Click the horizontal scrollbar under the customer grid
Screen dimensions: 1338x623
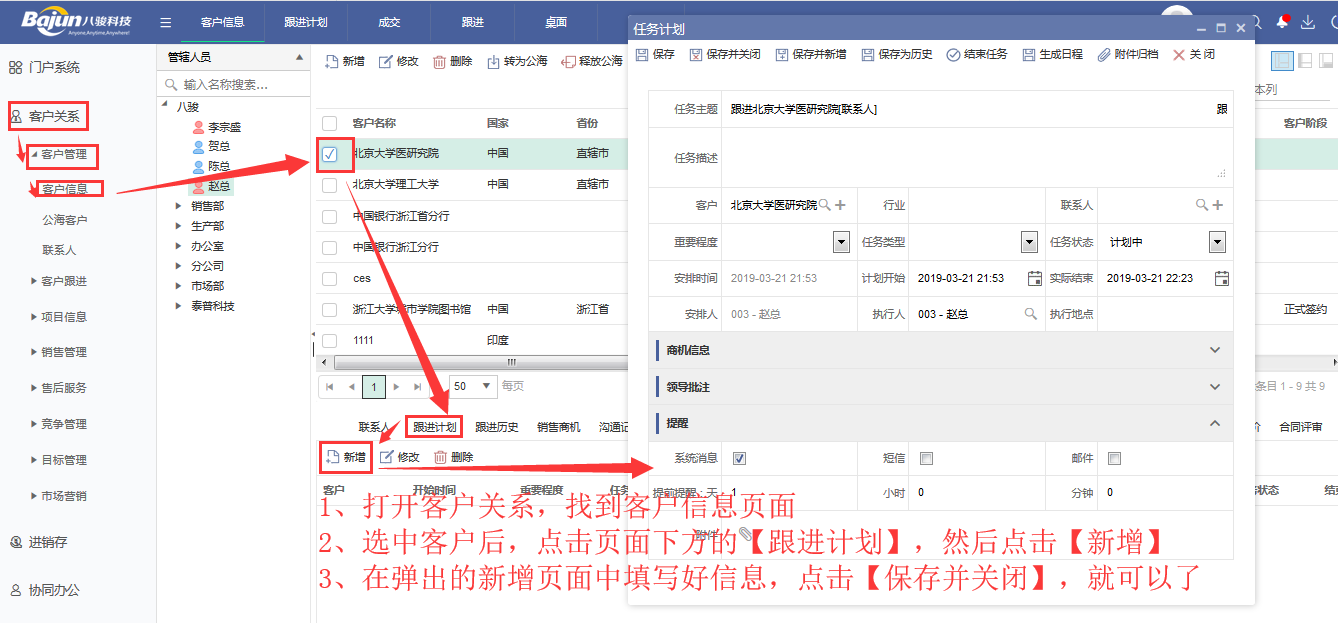[470, 362]
